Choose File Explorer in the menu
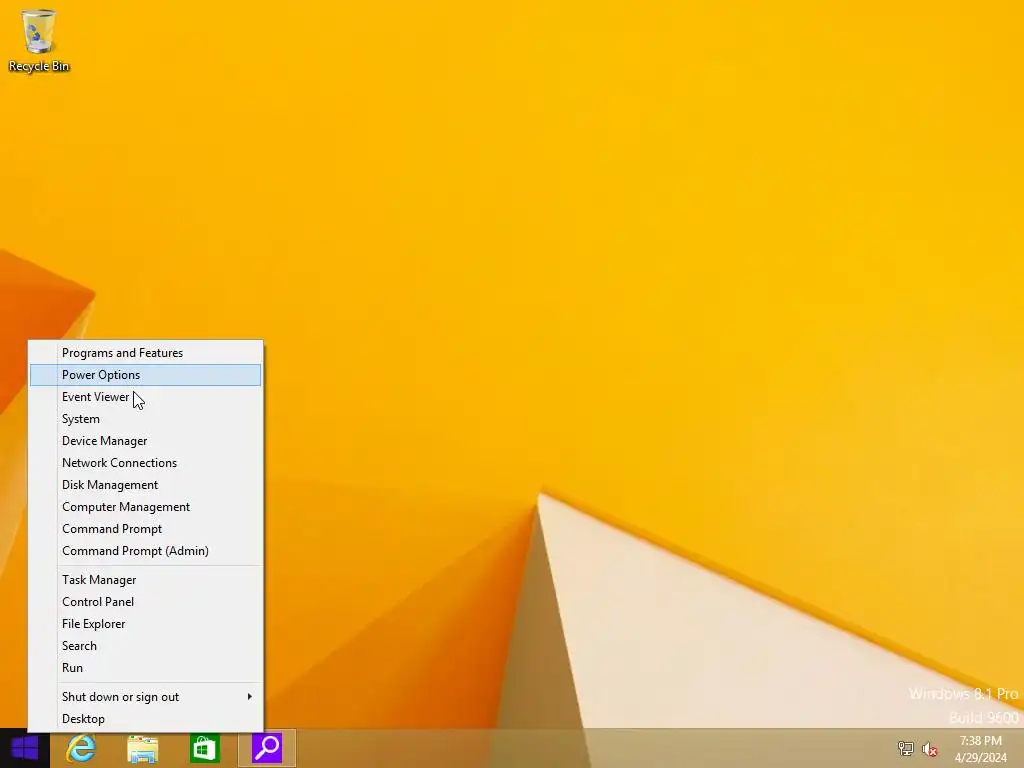The height and width of the screenshot is (768, 1024). (x=145, y=624)
